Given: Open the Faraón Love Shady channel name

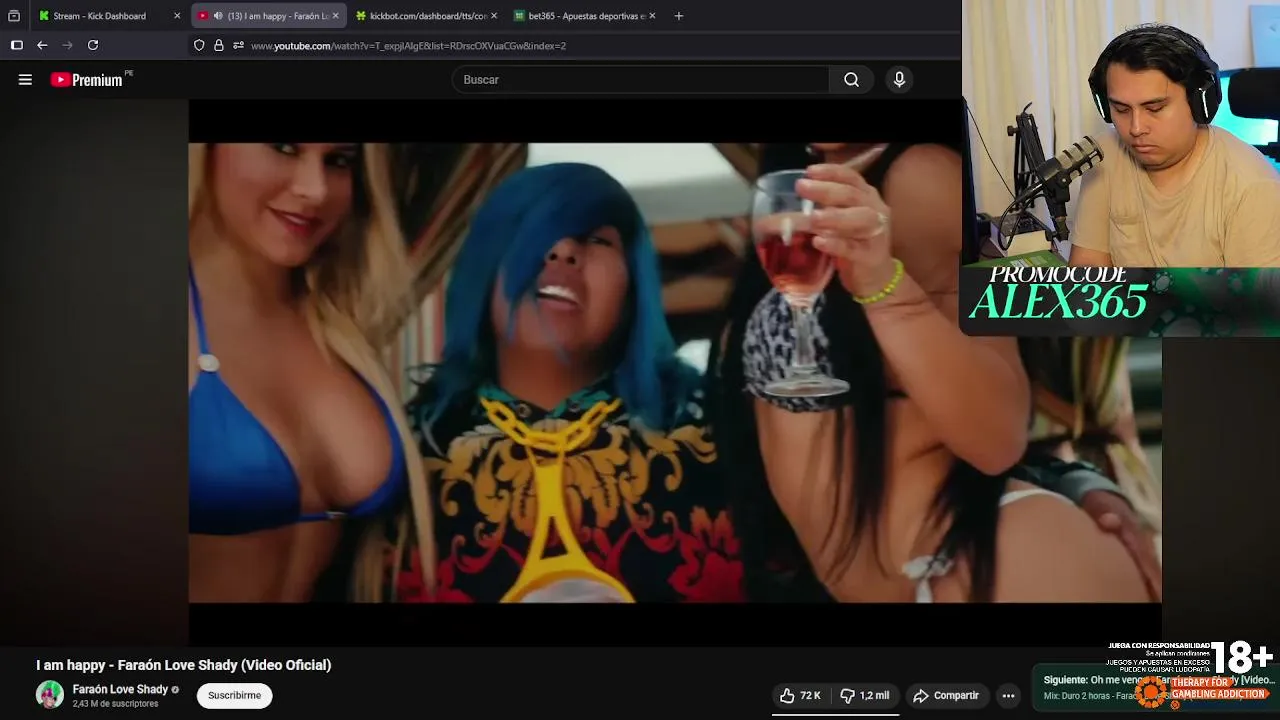Looking at the screenshot, I should [x=120, y=689].
